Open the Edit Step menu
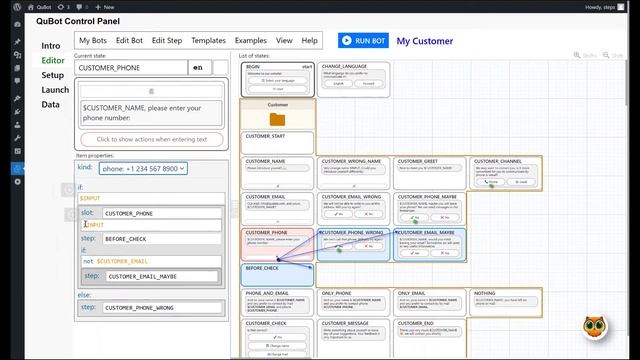 click(167, 40)
